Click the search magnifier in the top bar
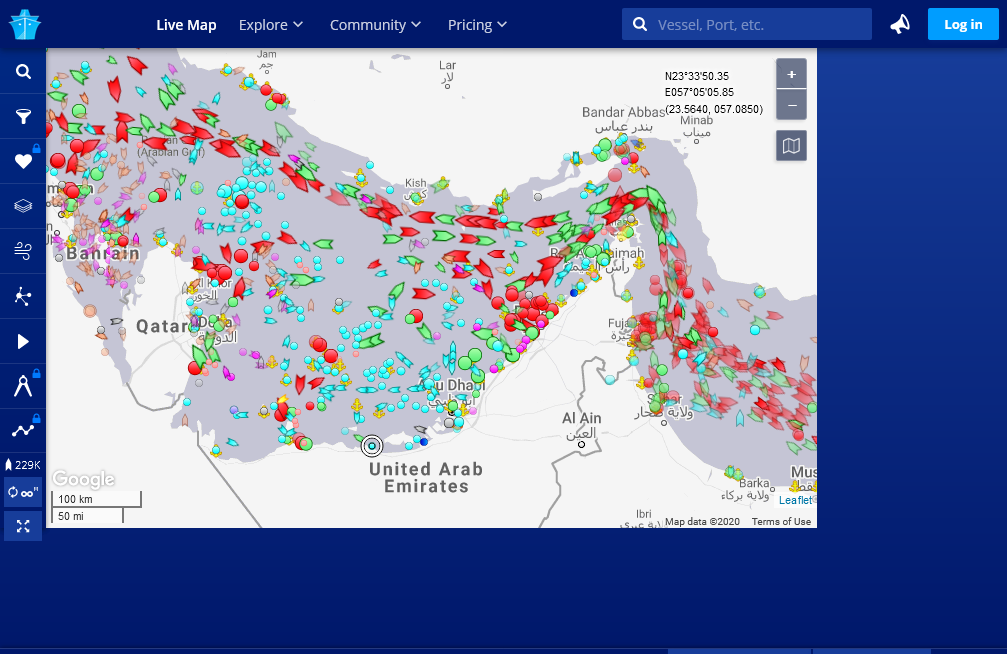The width and height of the screenshot is (1007, 654). tap(640, 24)
